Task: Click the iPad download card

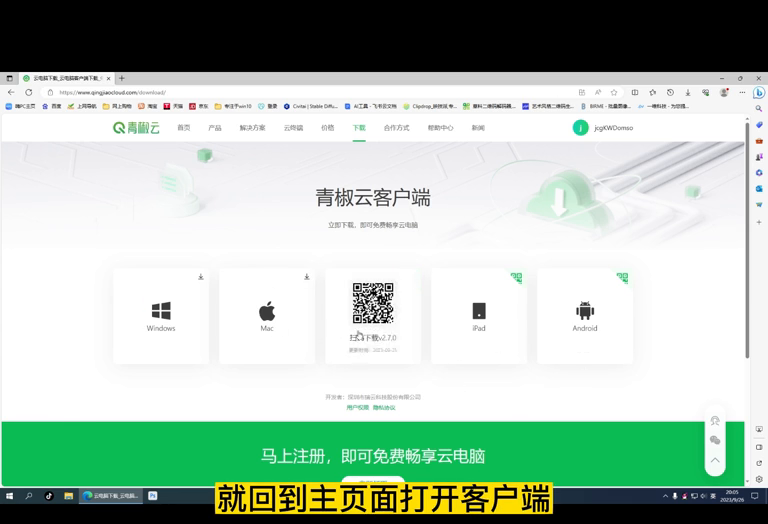Action: click(x=479, y=316)
